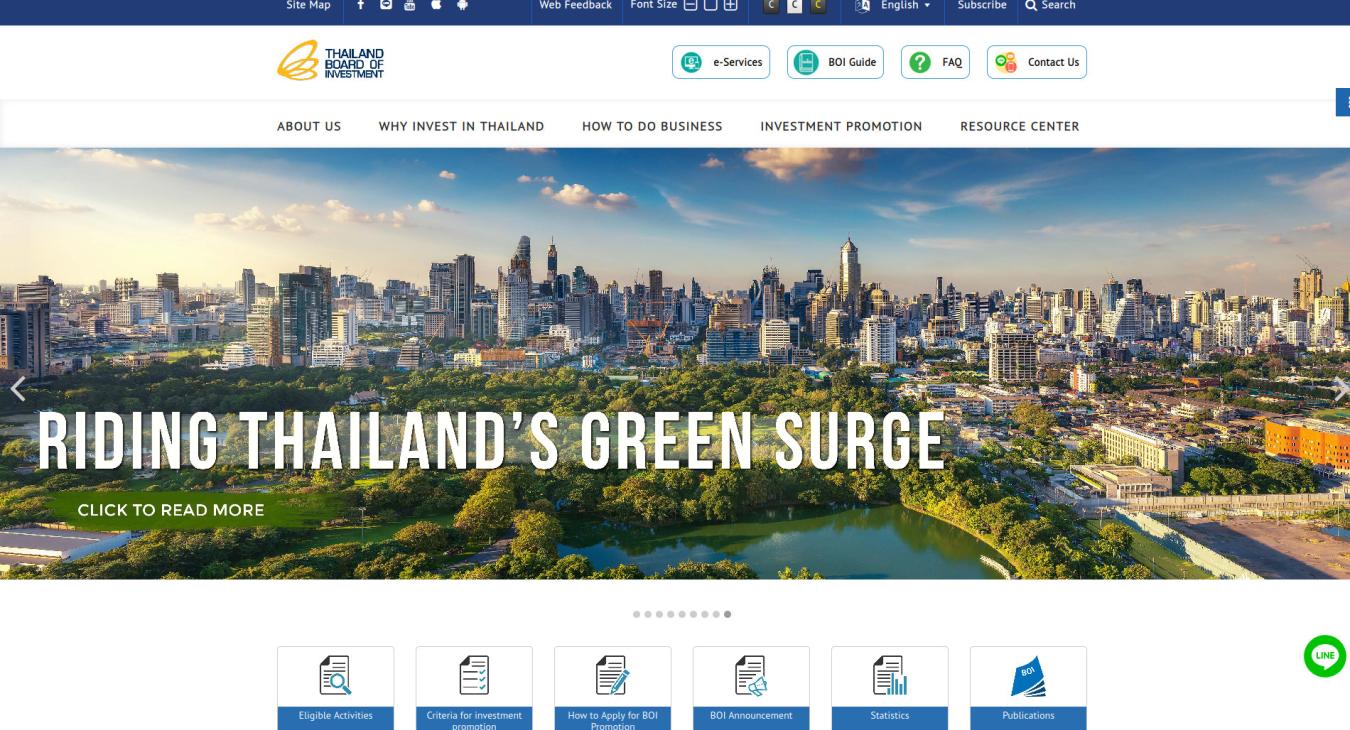The image size is (1350, 730).
Task: Toggle the default contrast setting
Action: (x=770, y=5)
